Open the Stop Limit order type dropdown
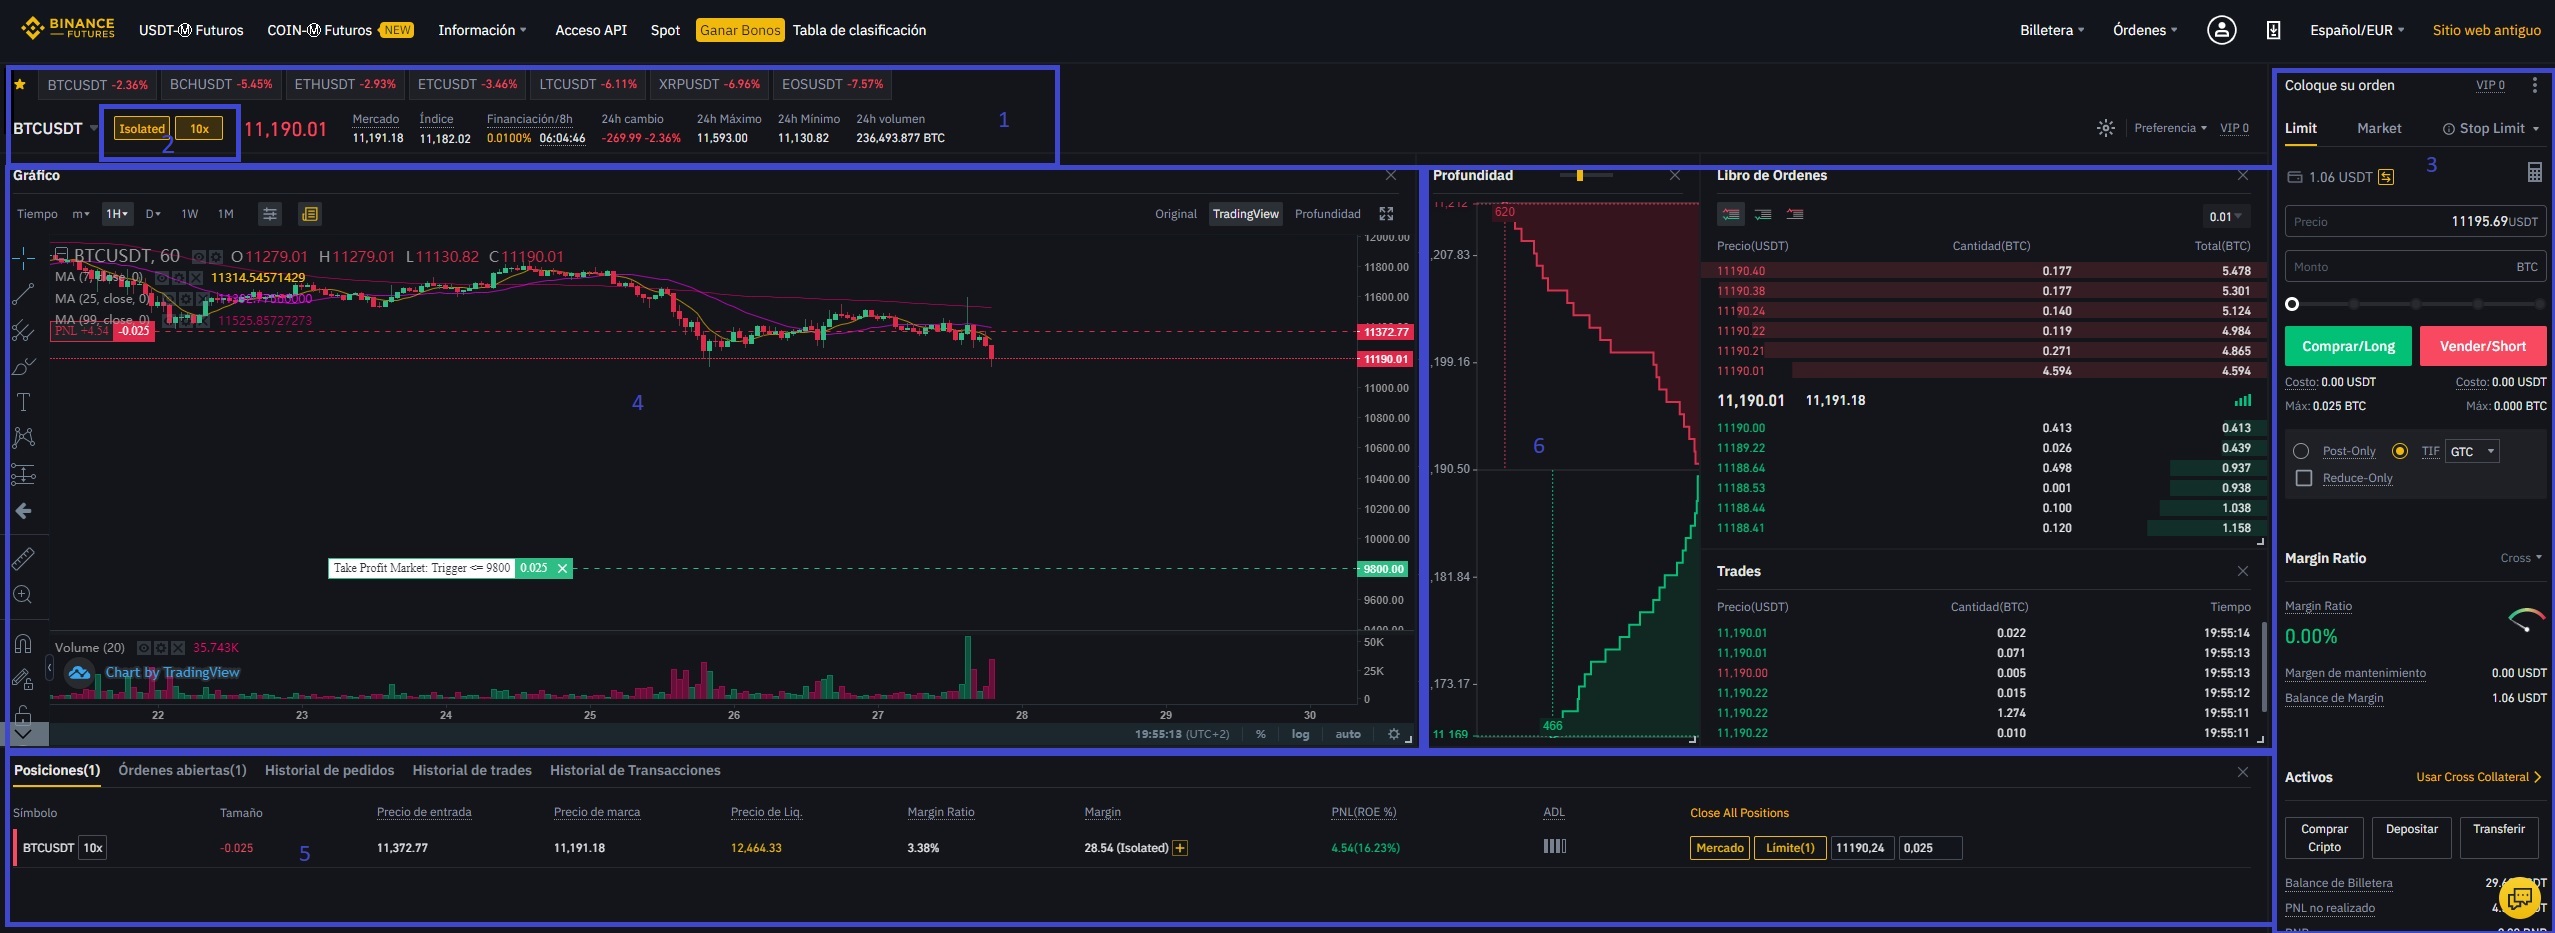Viewport: 2555px width, 933px height. 2490,128
